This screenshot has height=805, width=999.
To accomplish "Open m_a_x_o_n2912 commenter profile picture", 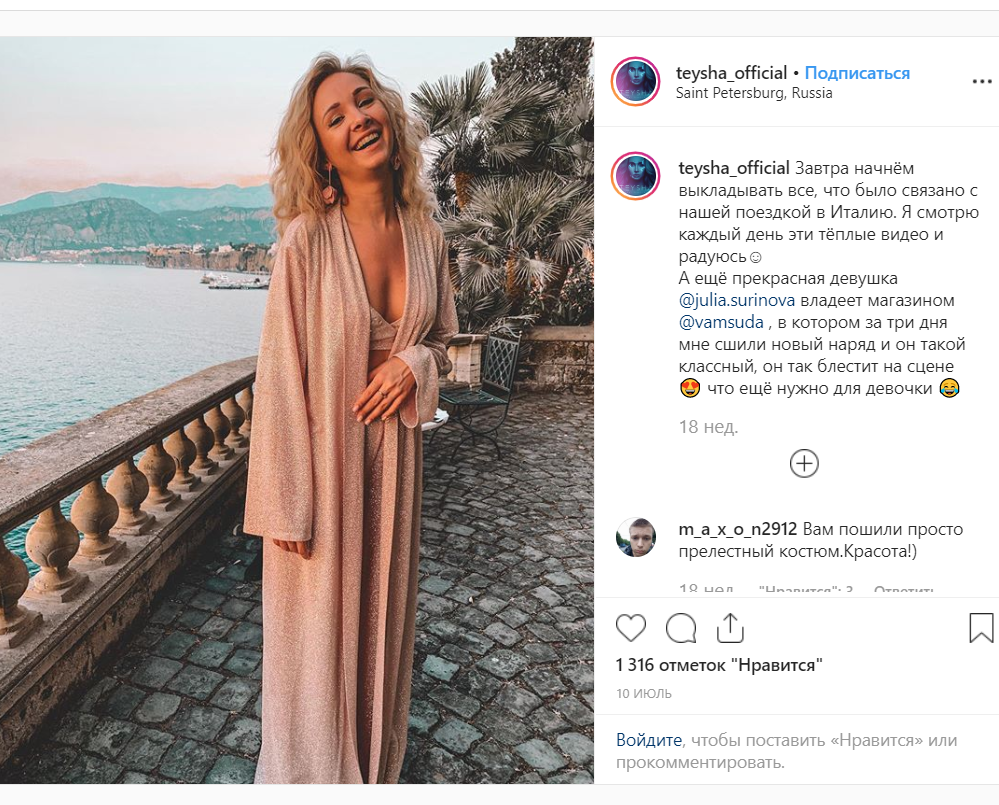I will 636,538.
